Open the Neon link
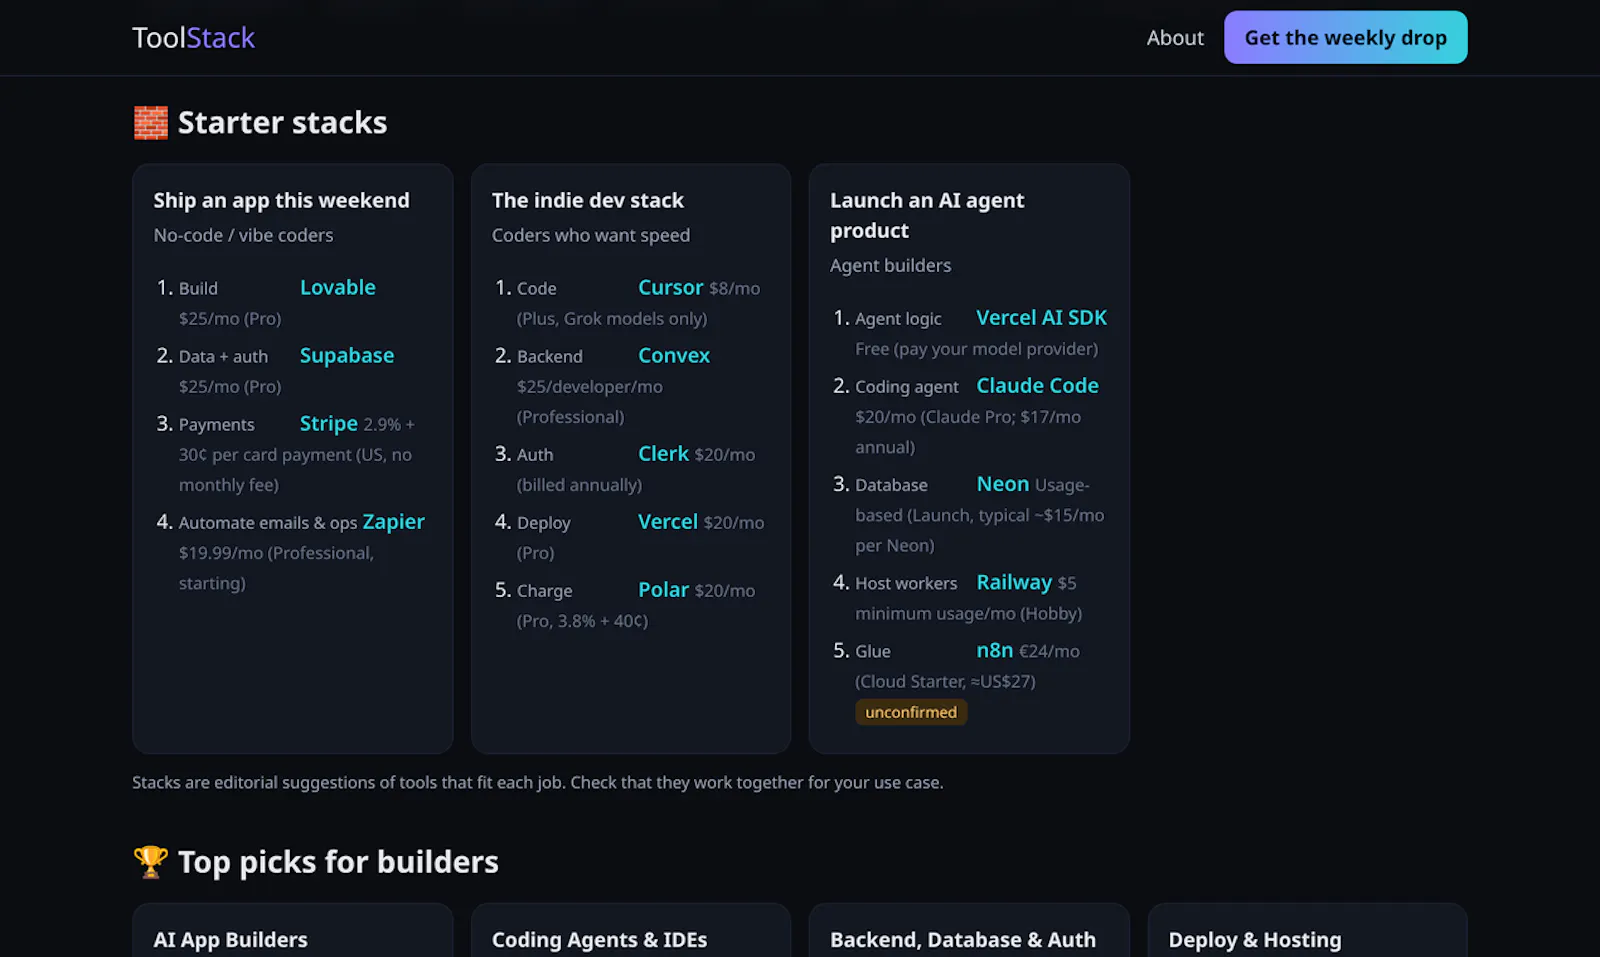The image size is (1600, 957). (x=1003, y=483)
